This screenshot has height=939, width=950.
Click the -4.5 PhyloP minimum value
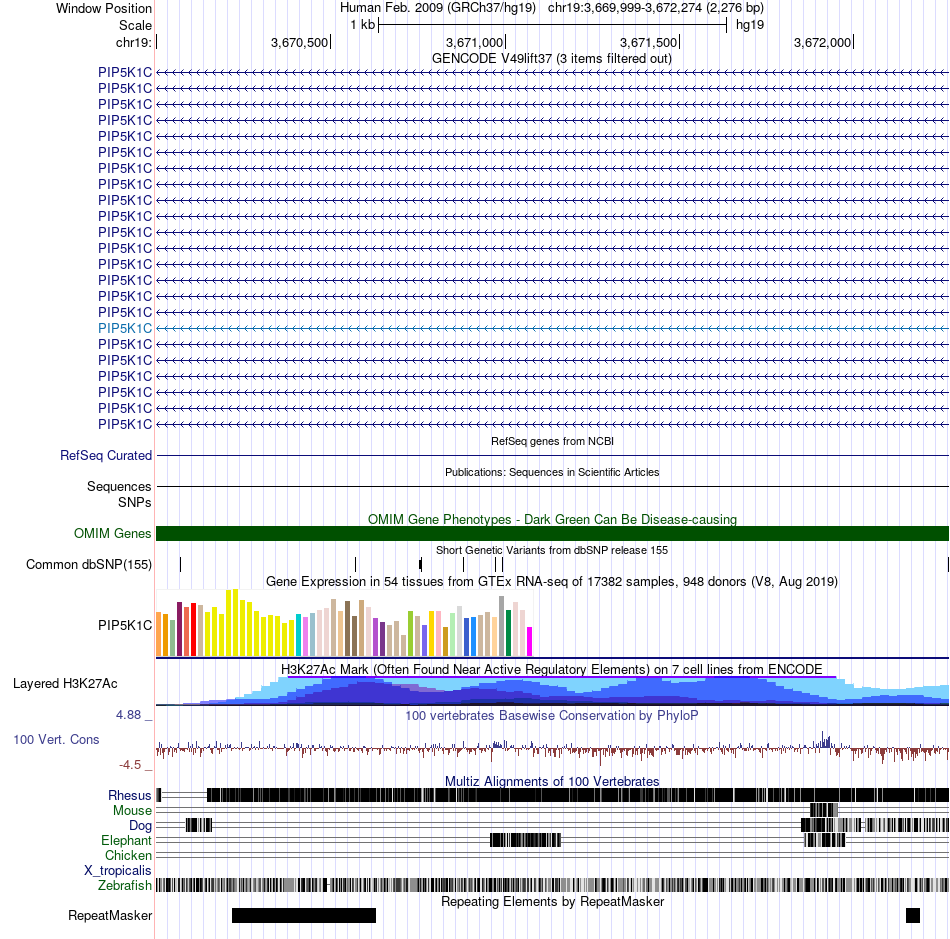click(x=130, y=765)
